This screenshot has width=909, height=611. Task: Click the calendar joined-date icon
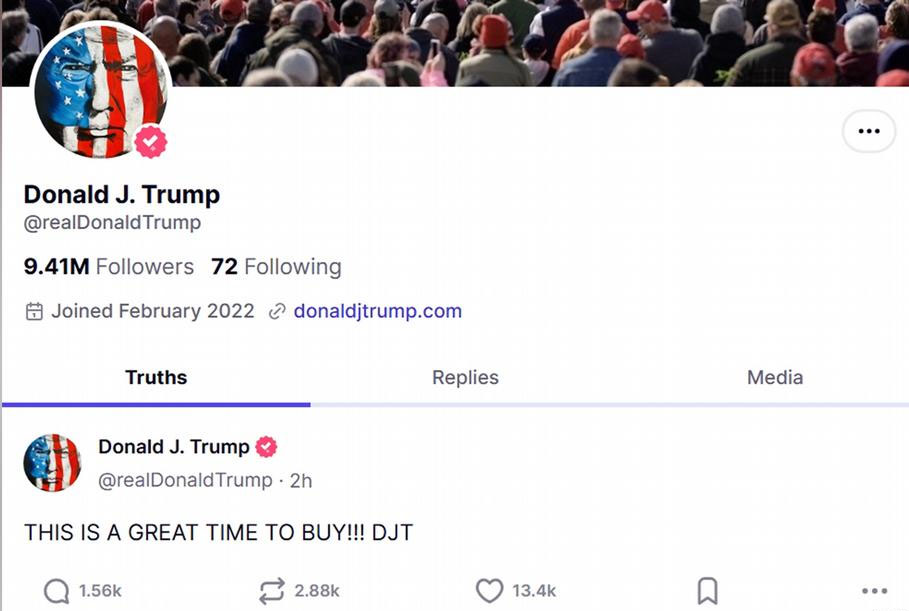click(34, 311)
